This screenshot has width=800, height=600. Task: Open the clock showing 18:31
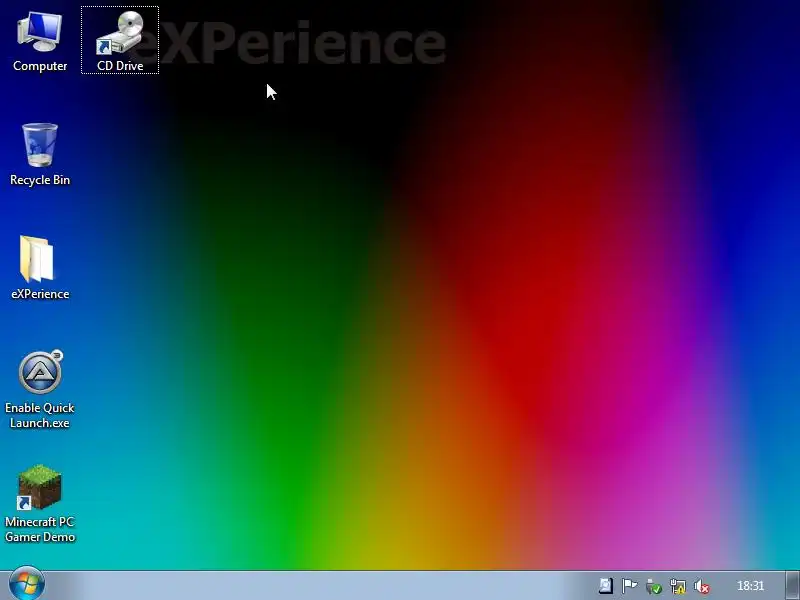pos(751,586)
